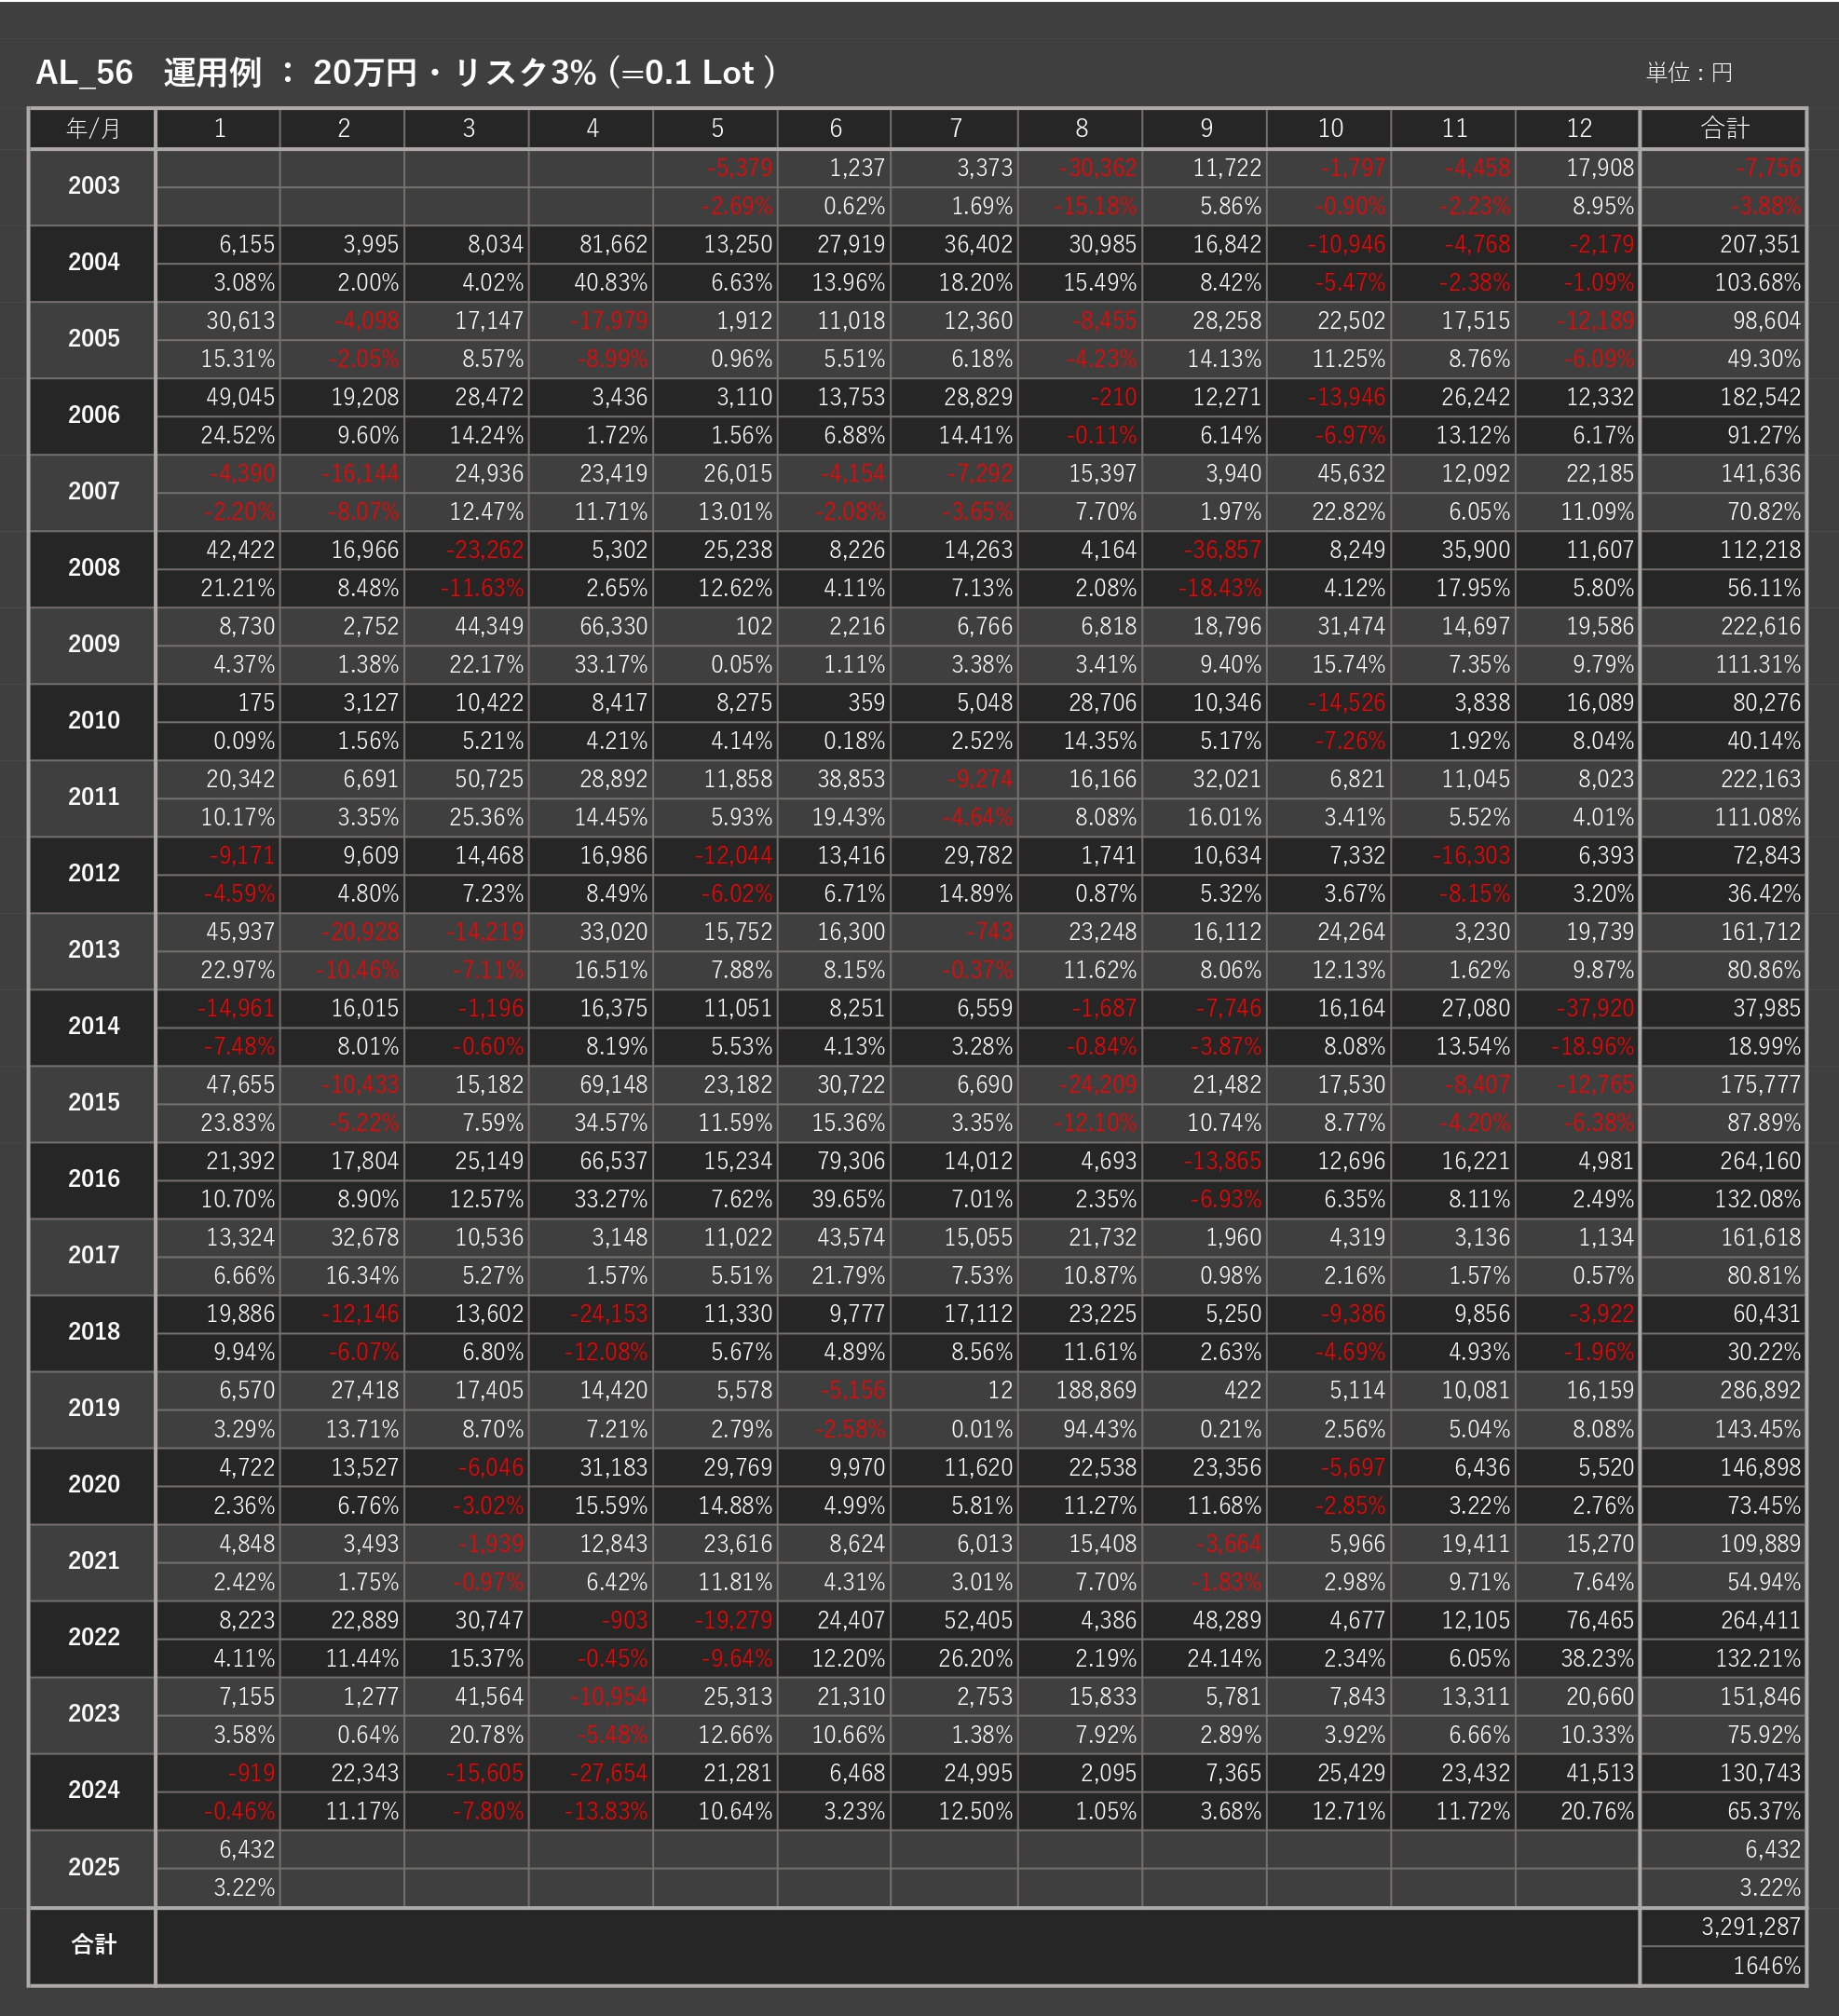The width and height of the screenshot is (1839, 2016).
Task: Click the 2016 yearly total 264,160
Action: (x=1759, y=1161)
